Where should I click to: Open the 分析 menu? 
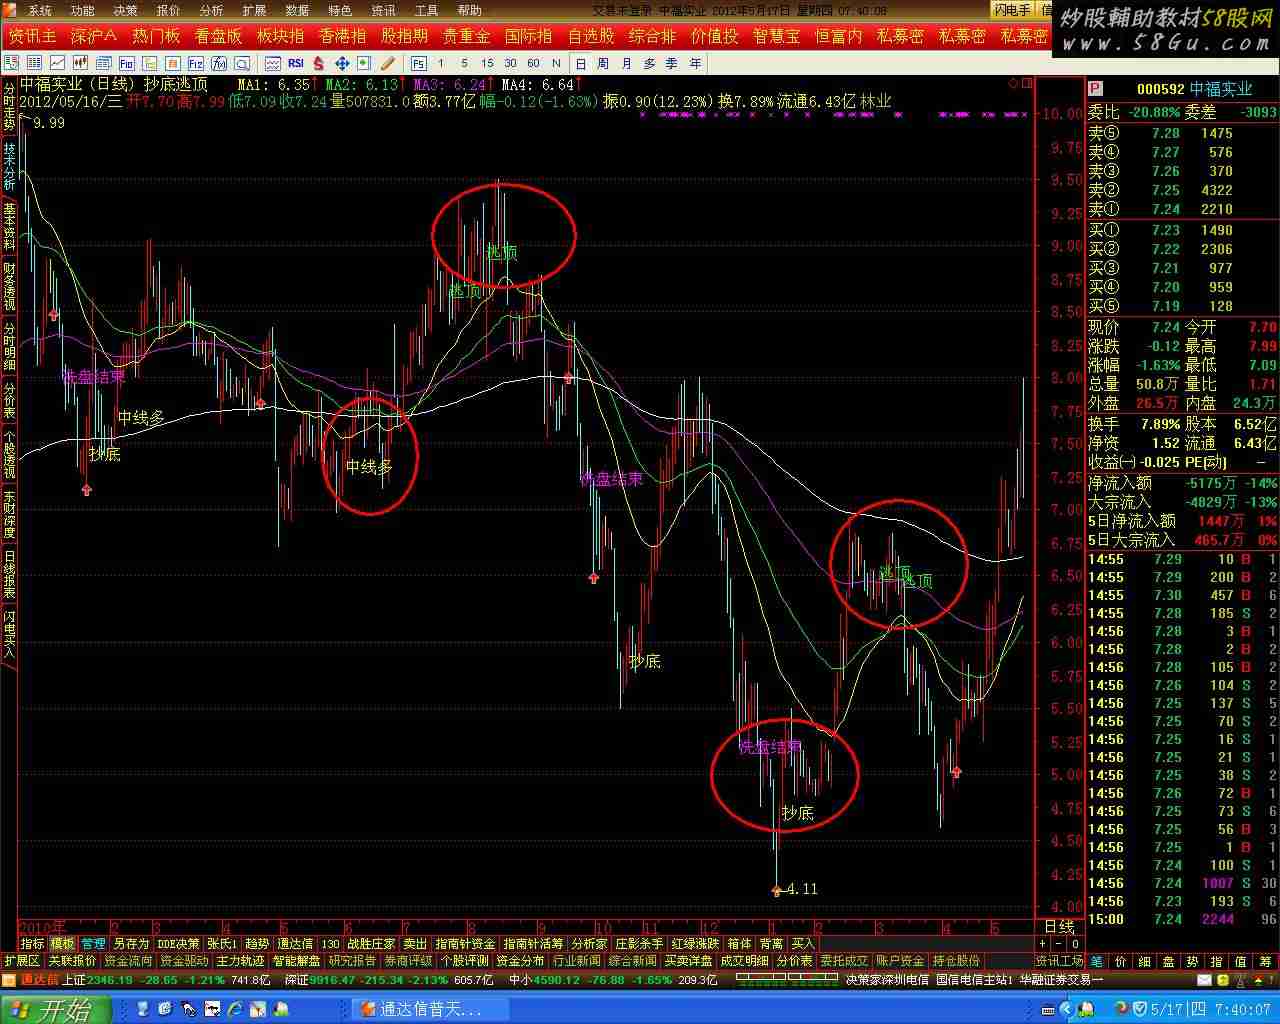point(211,10)
